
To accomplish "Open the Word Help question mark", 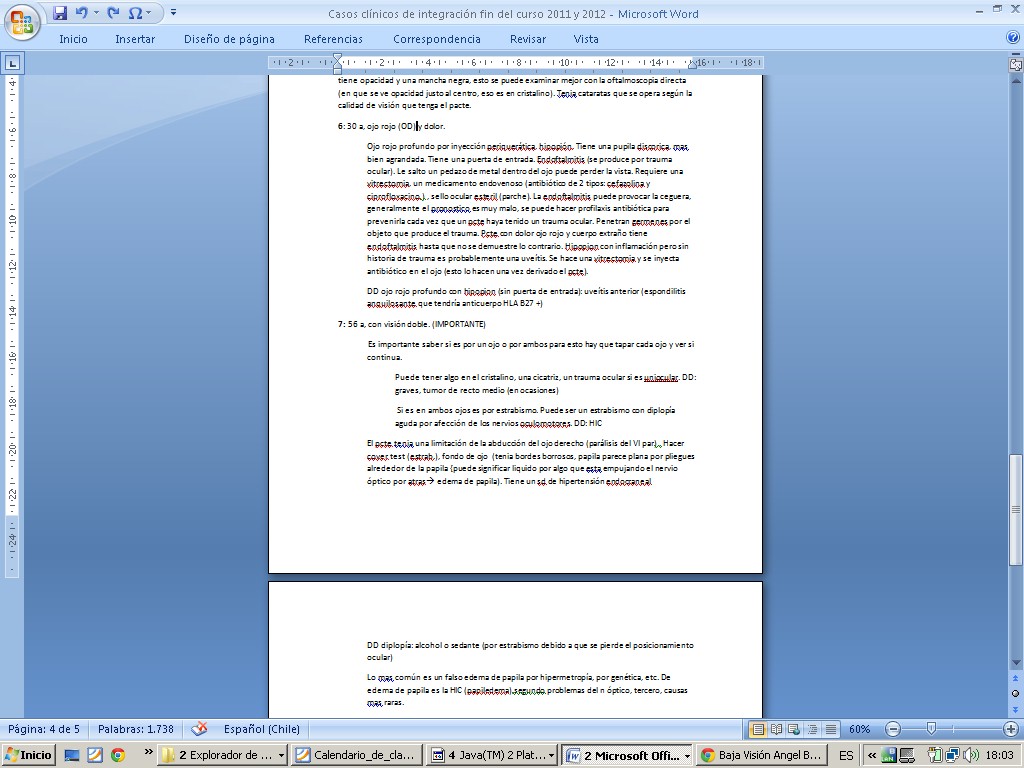I will click(1012, 38).
